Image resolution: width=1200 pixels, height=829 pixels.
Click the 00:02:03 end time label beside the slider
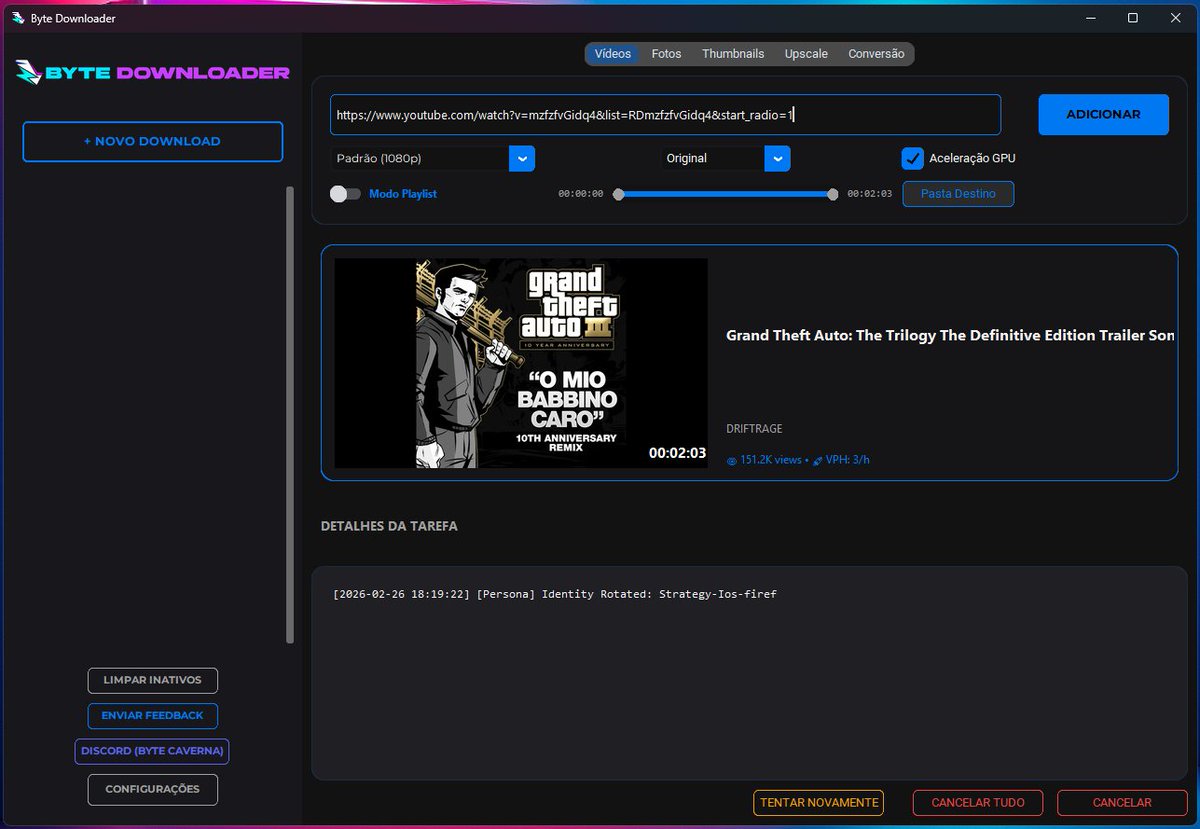click(x=870, y=194)
